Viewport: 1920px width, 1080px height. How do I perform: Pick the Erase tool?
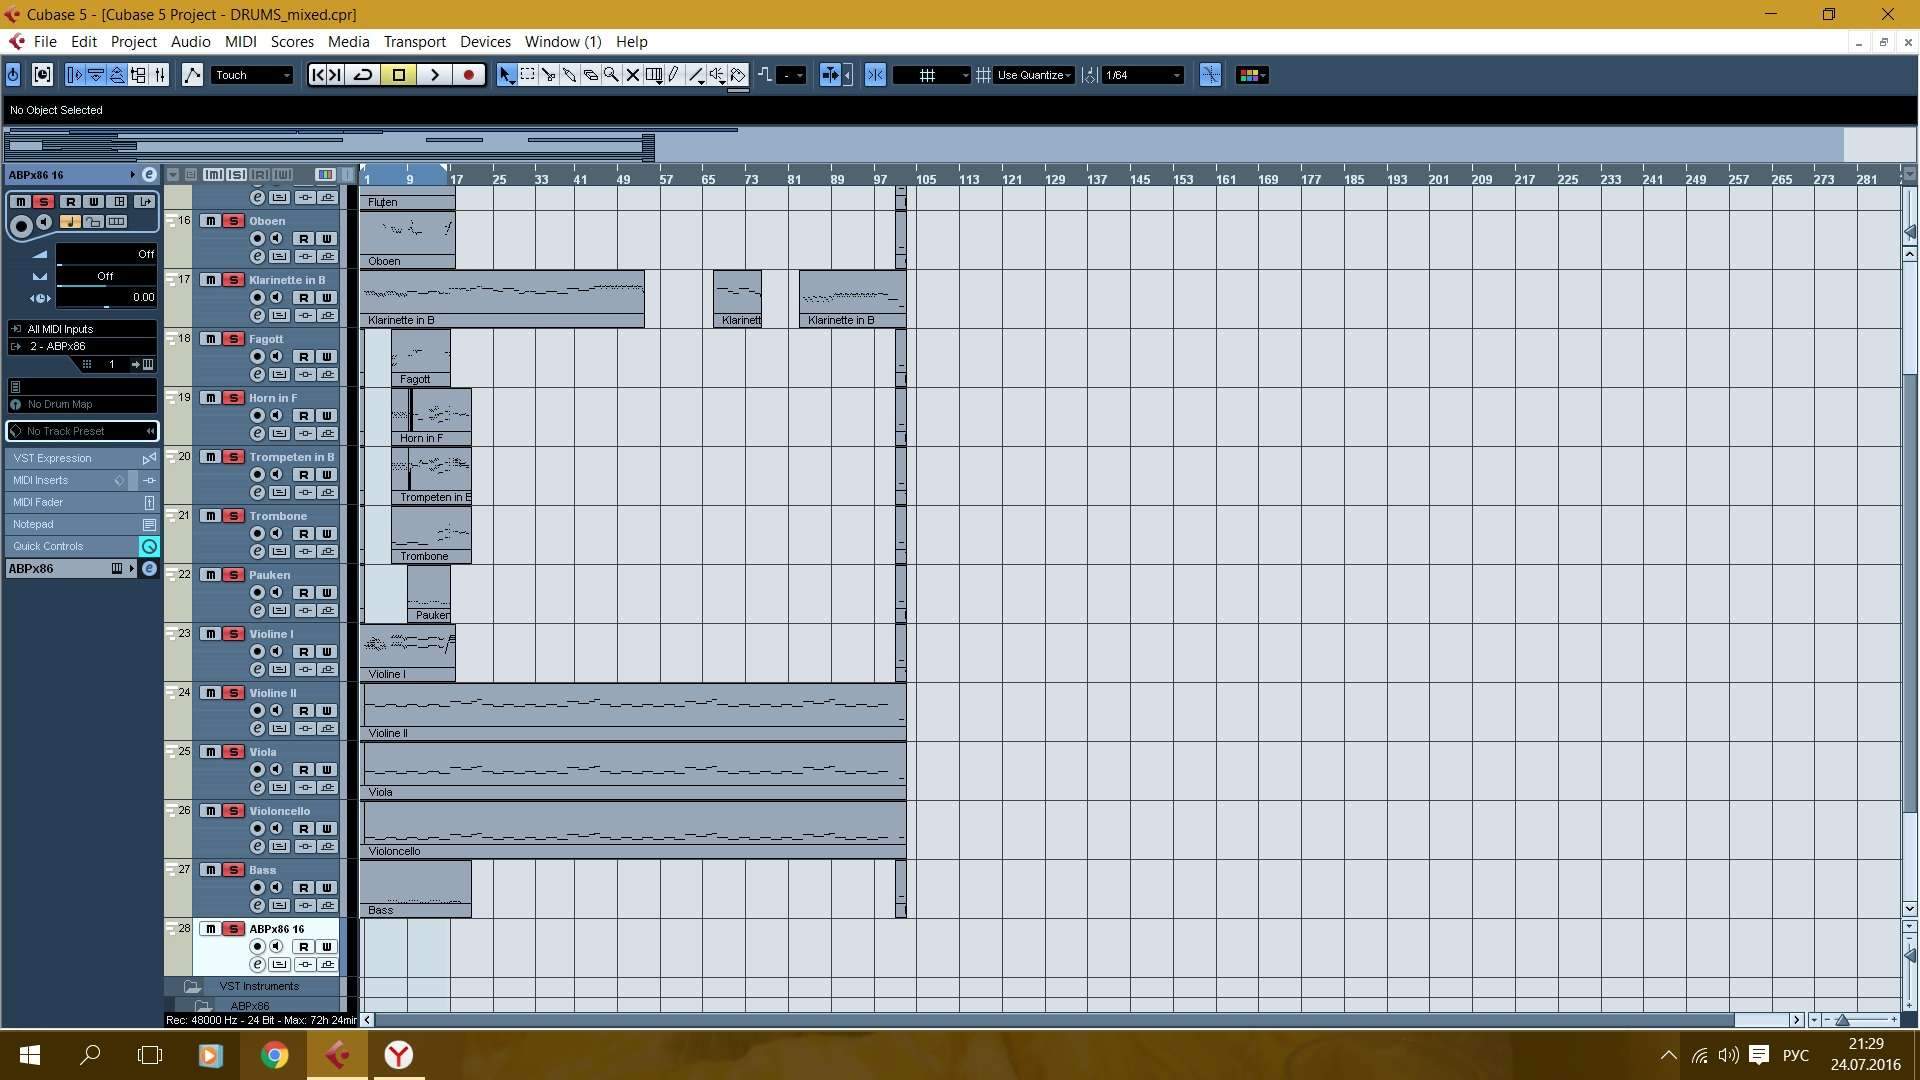(590, 75)
